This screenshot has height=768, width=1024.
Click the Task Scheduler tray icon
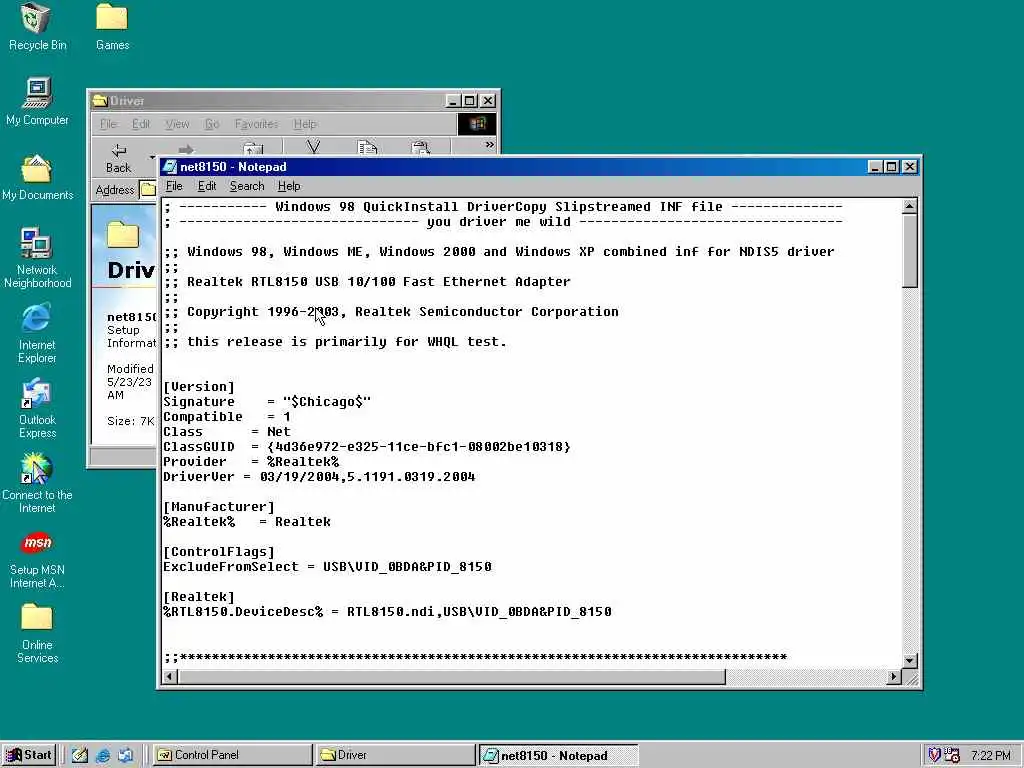(952, 755)
